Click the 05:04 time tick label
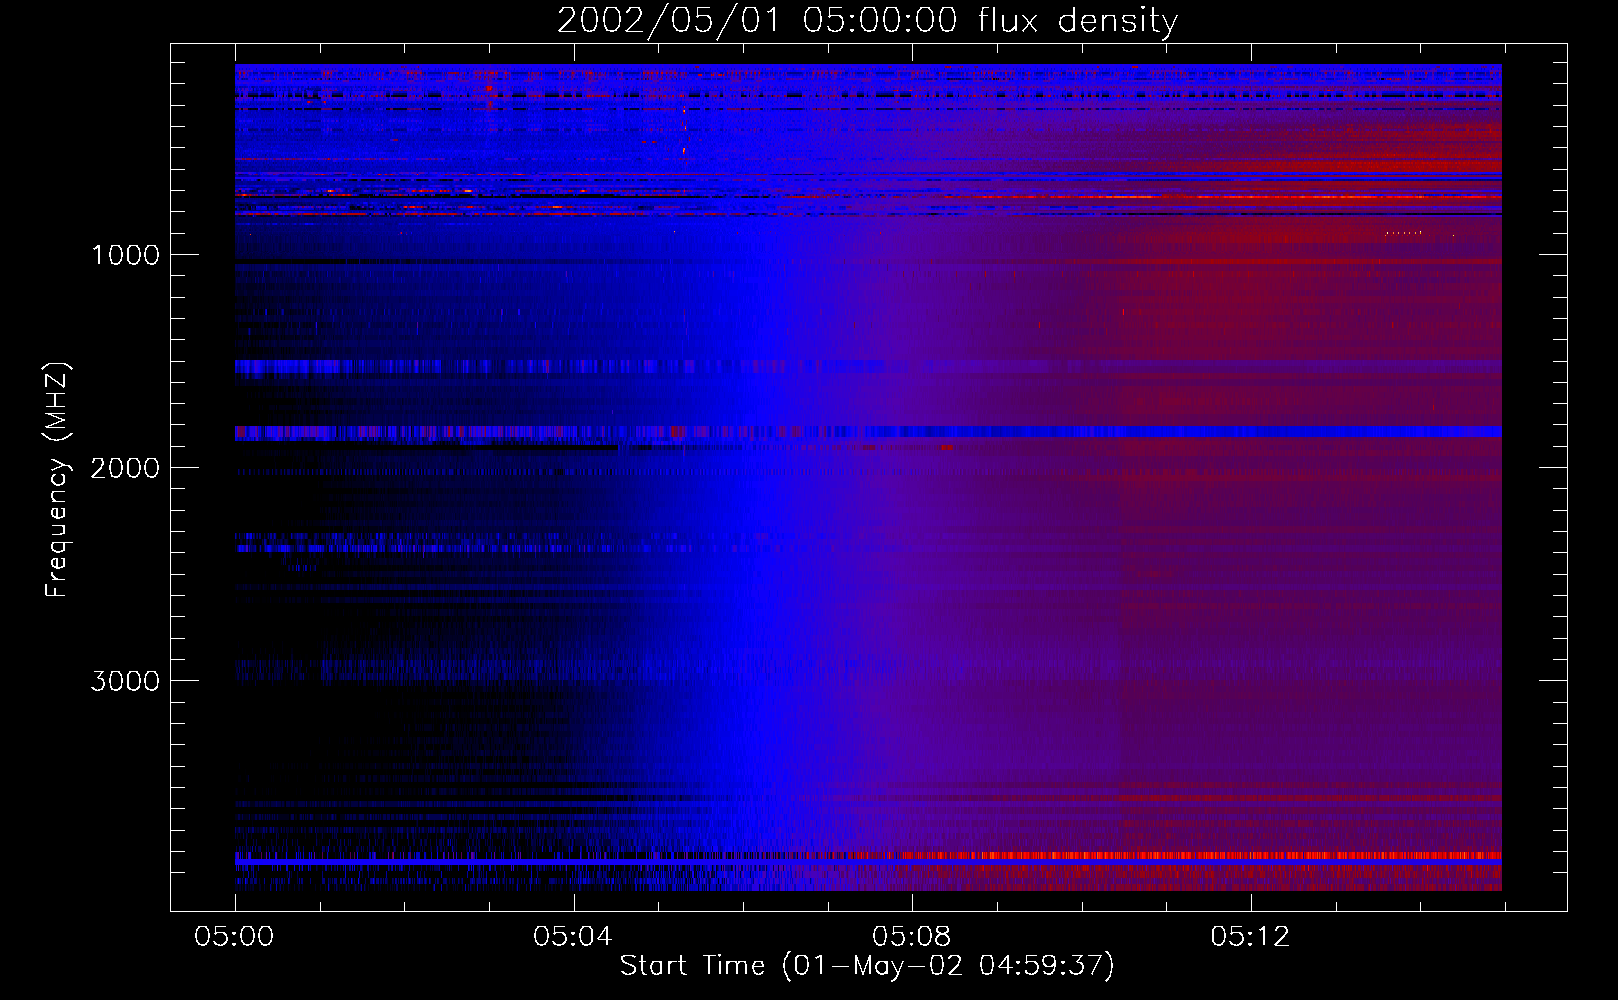This screenshot has width=1618, height=1000. [x=573, y=936]
